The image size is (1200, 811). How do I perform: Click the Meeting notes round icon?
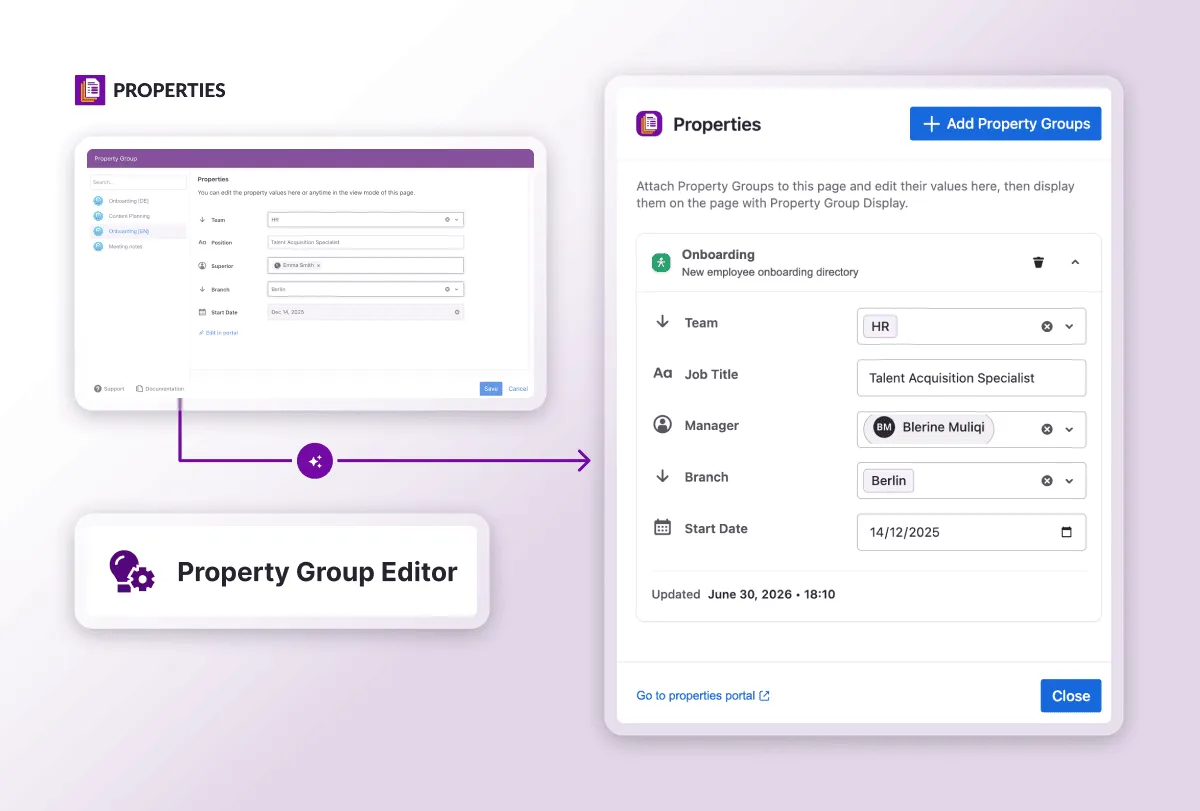[98, 246]
